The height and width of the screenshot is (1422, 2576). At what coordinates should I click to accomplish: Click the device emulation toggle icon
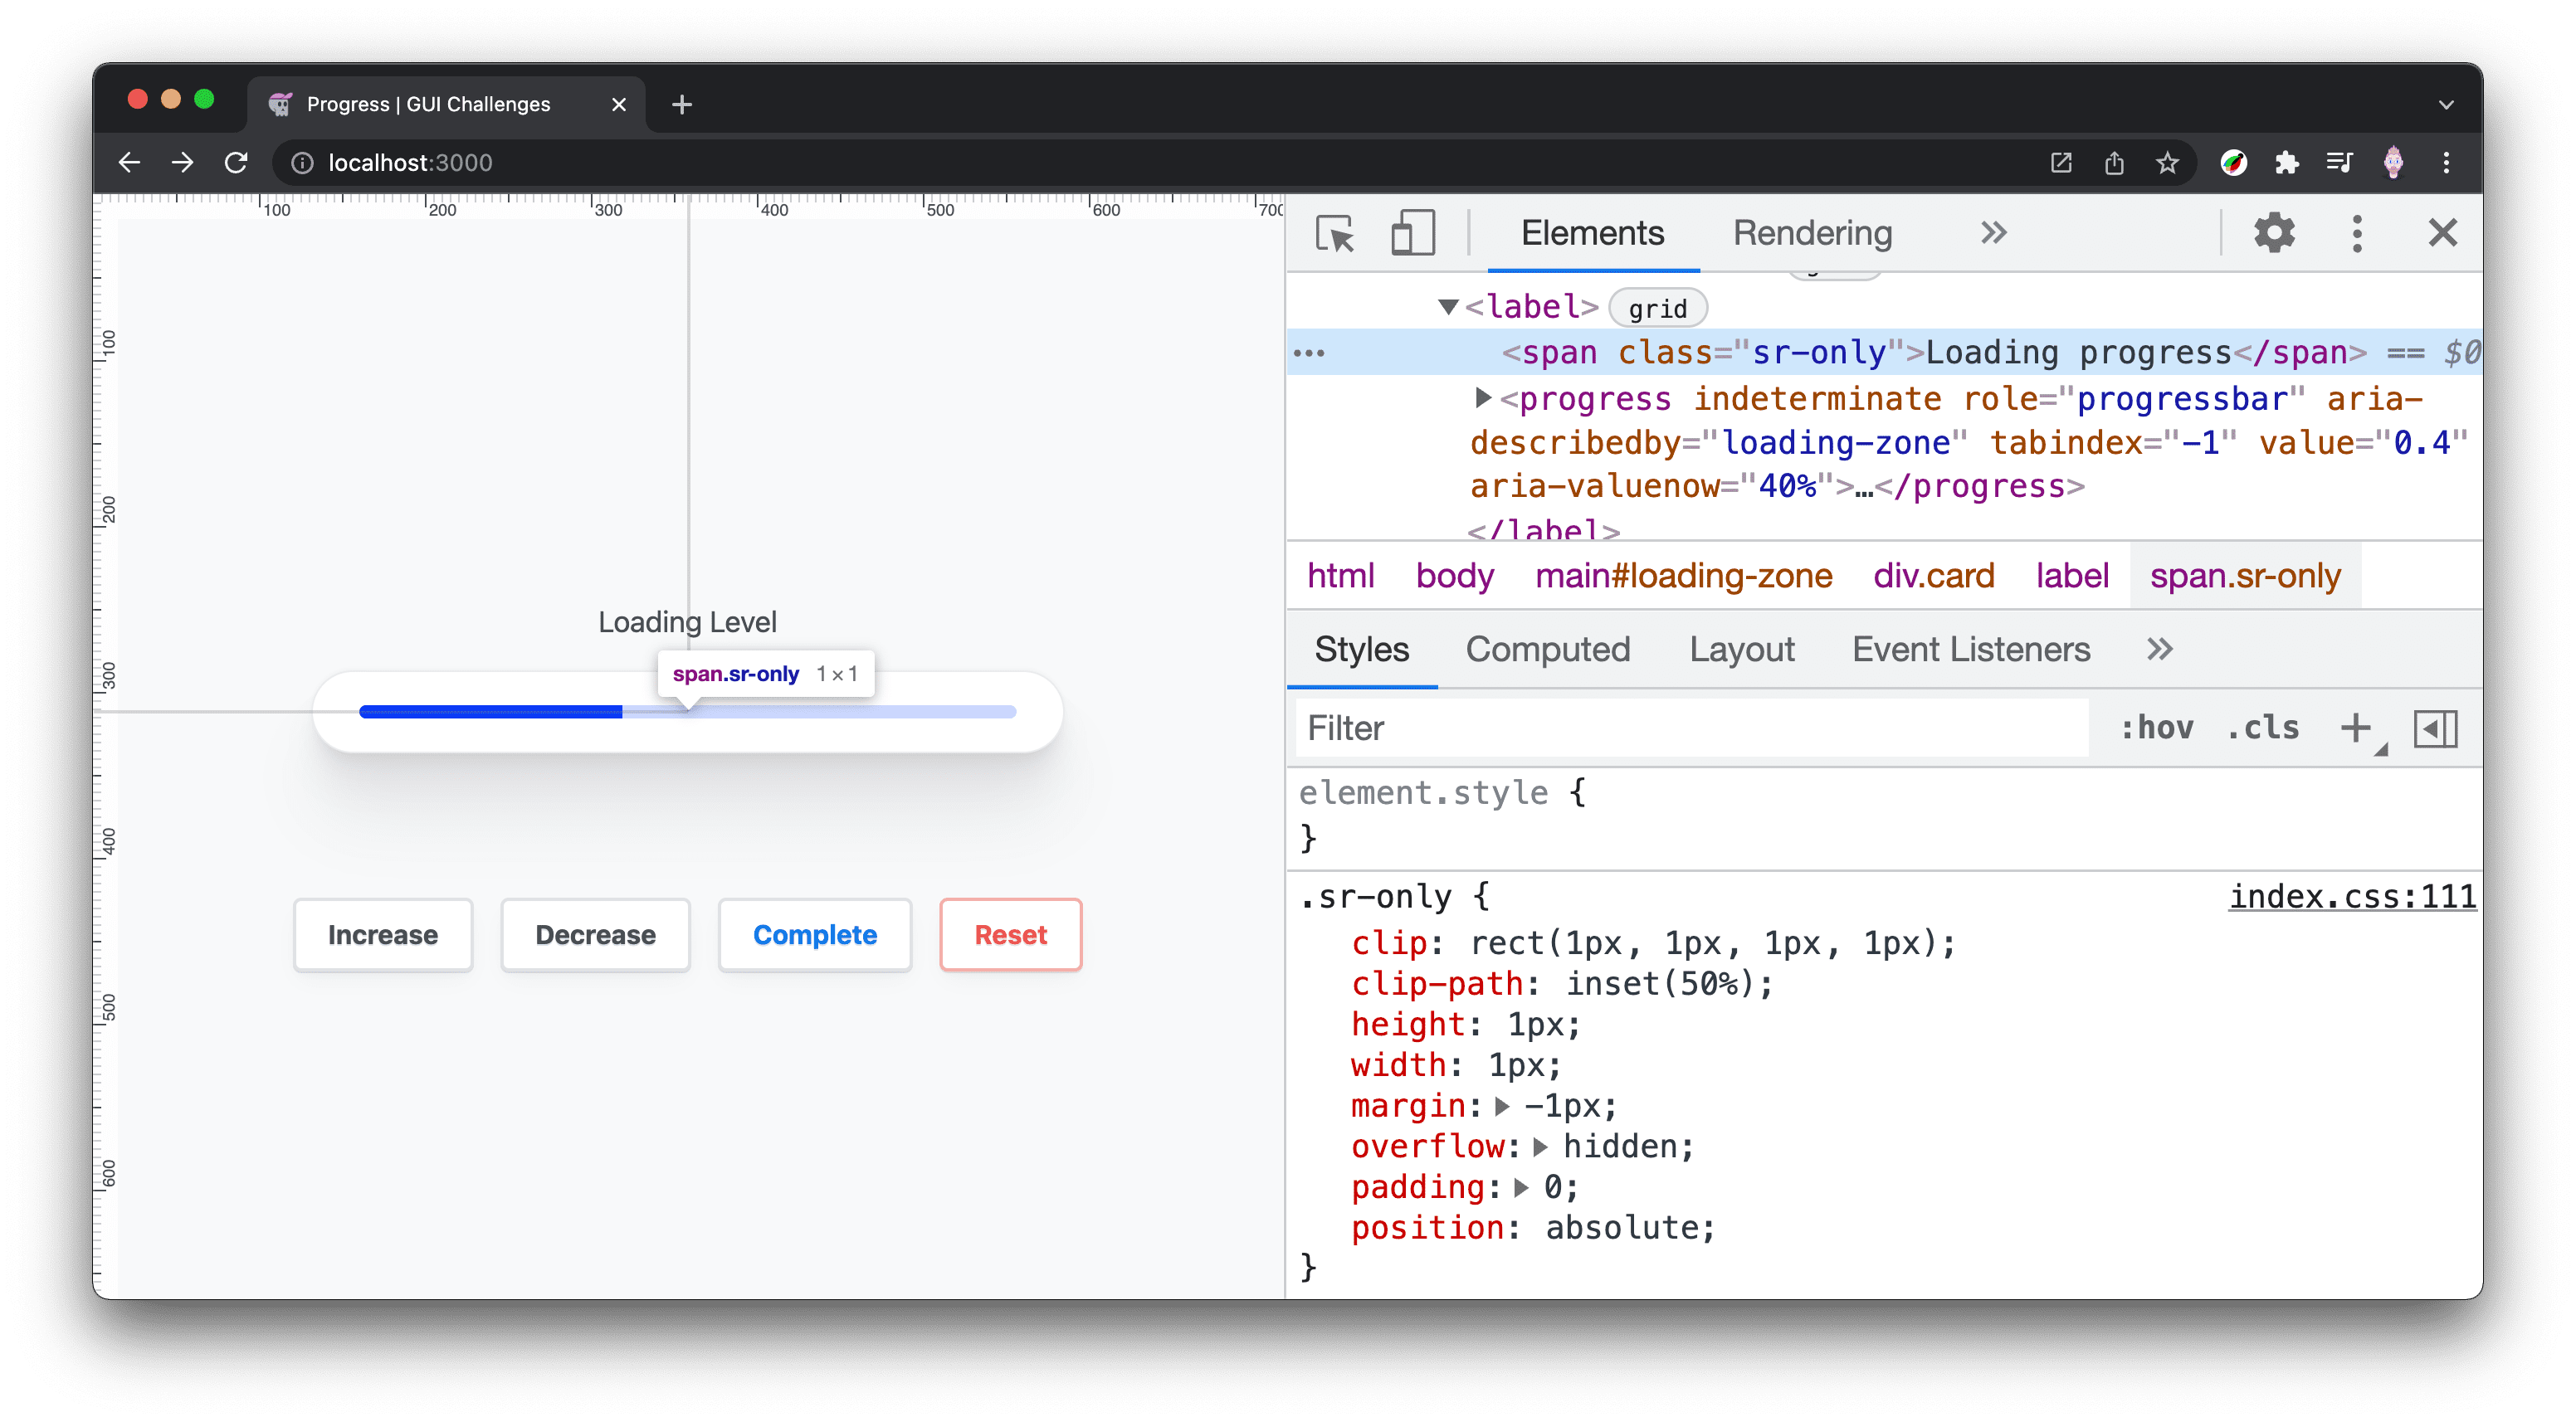point(1413,233)
